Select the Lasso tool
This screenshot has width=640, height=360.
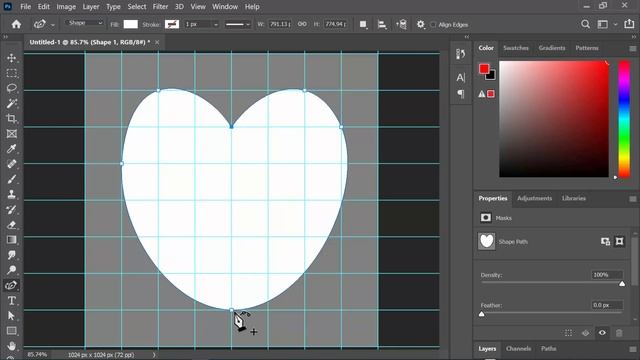pos(11,88)
